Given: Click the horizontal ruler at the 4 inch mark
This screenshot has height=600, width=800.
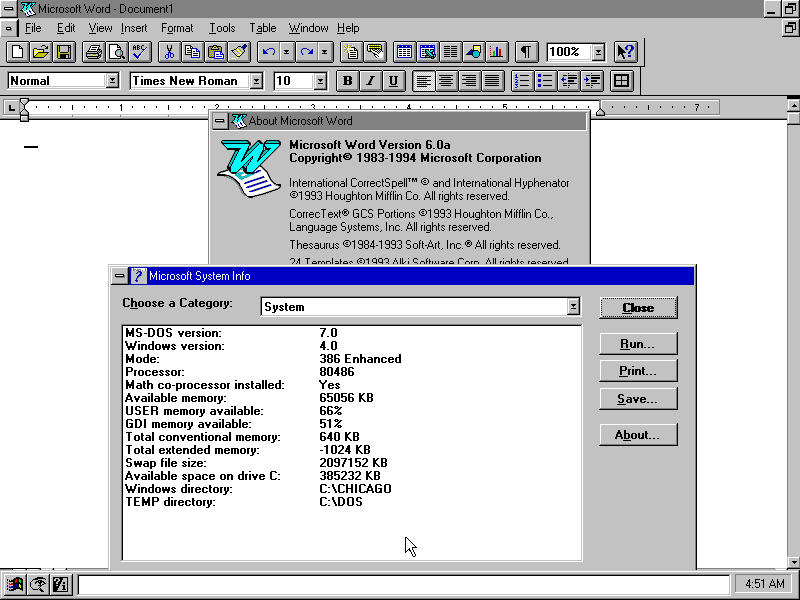Looking at the screenshot, I should click(409, 107).
